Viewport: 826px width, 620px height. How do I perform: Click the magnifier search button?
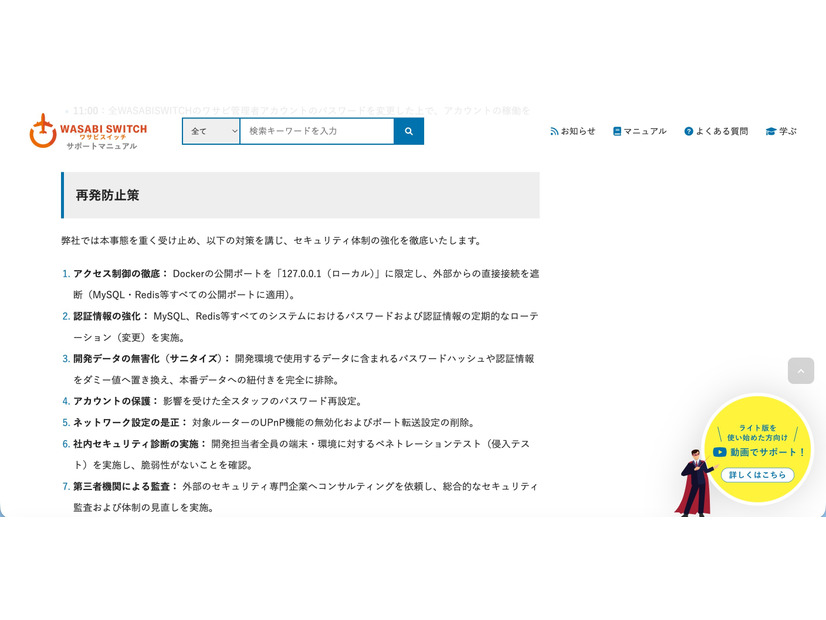pyautogui.click(x=409, y=131)
